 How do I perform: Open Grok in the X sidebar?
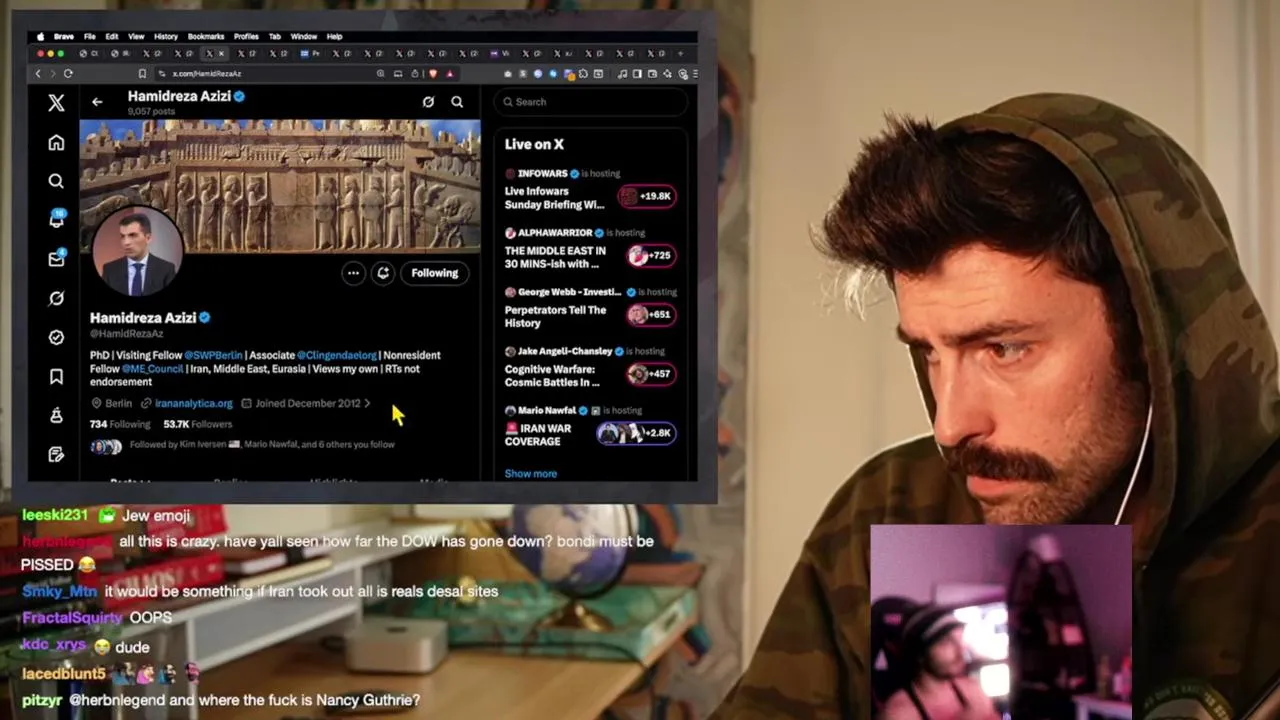pos(56,298)
